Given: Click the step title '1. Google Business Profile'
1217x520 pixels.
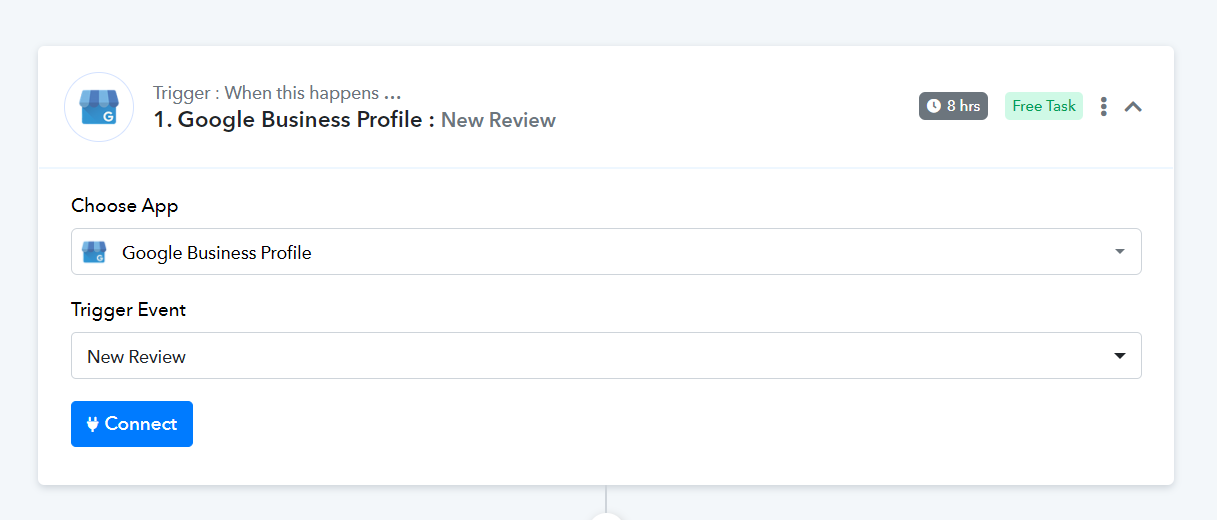Looking at the screenshot, I should tap(288, 120).
